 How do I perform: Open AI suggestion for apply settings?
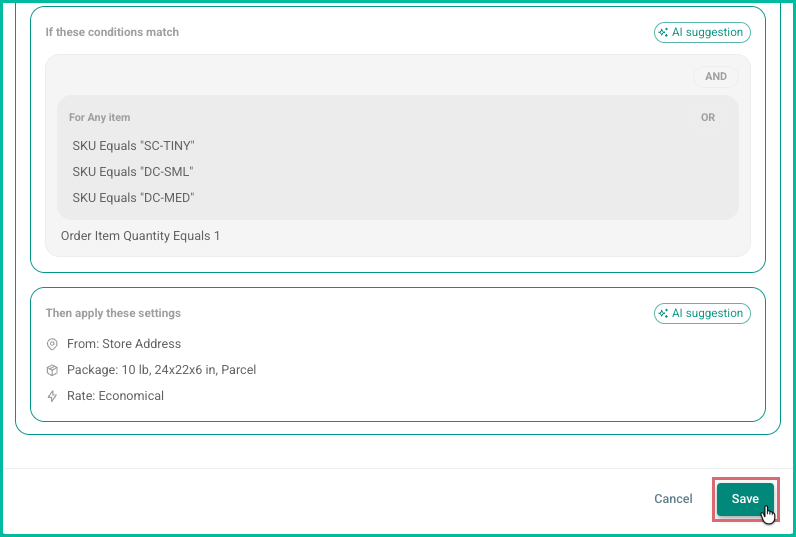(702, 314)
